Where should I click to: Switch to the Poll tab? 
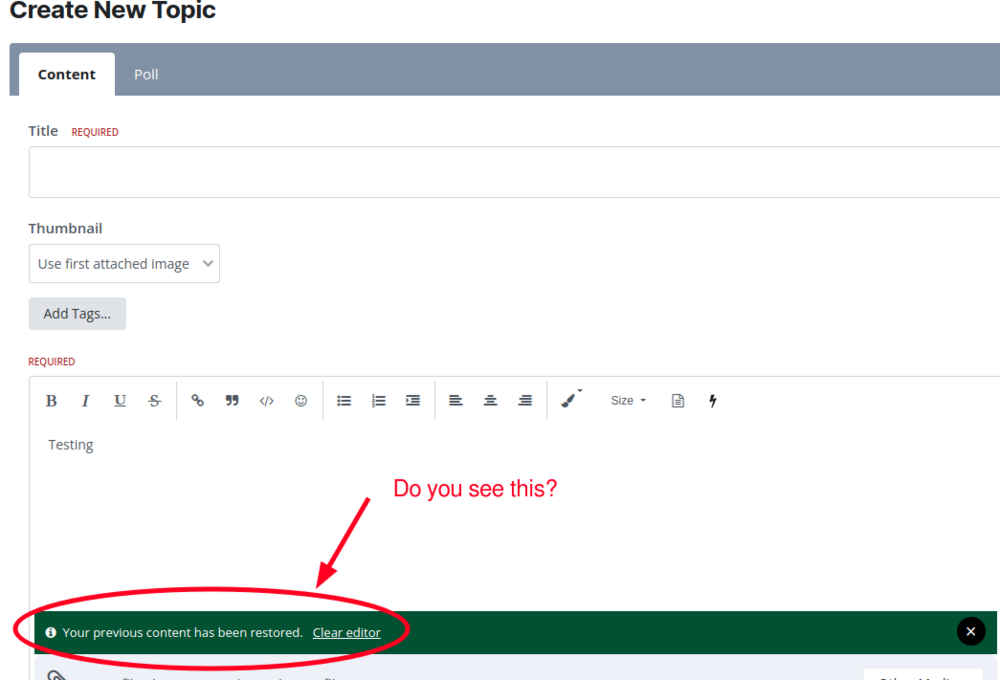coord(146,74)
